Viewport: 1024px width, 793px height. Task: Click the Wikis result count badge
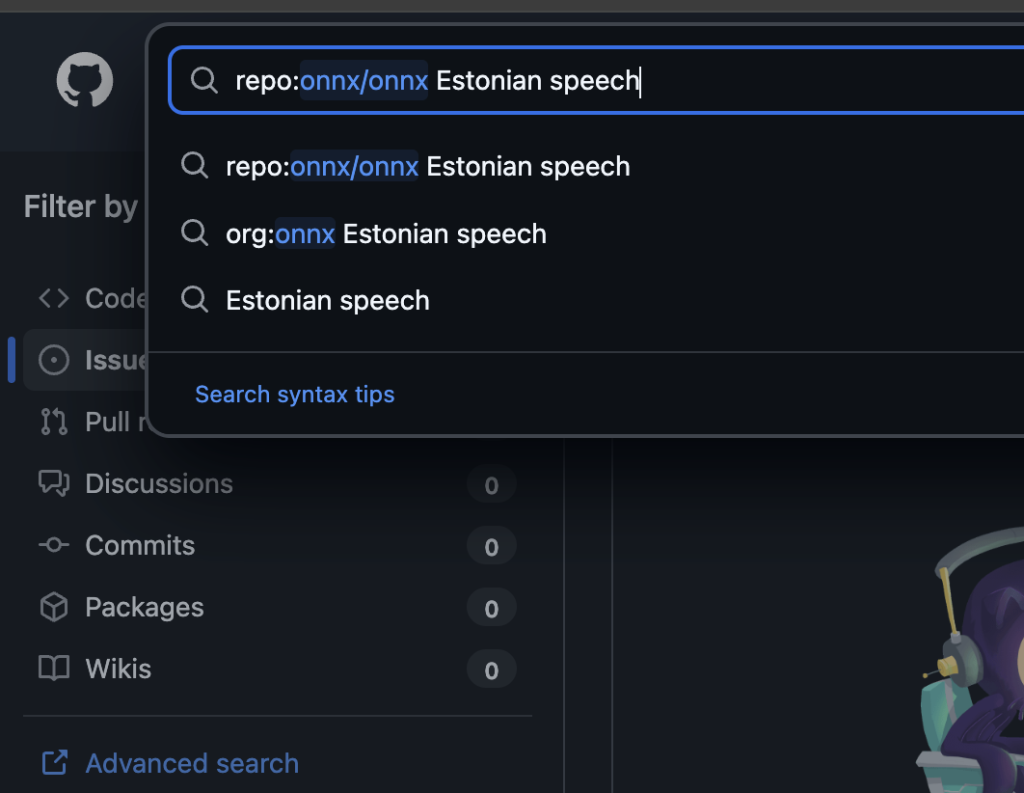tap(491, 670)
